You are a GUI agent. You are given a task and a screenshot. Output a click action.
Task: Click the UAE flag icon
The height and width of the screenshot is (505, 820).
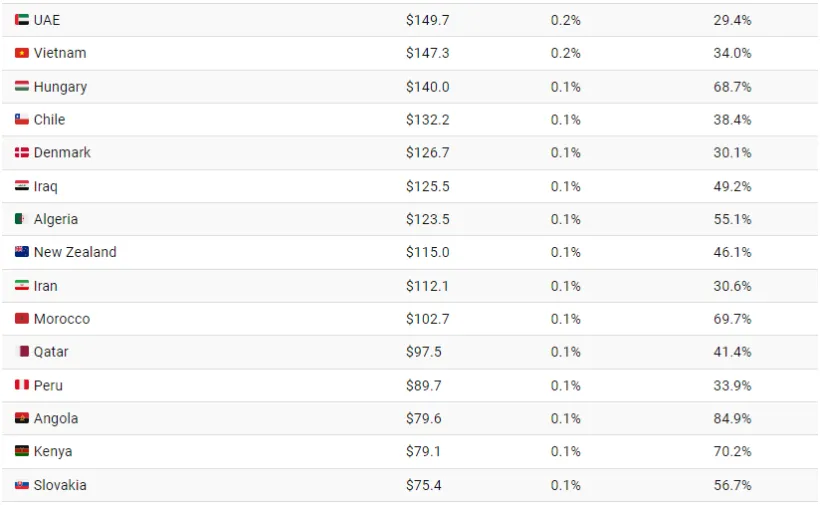click(21, 20)
